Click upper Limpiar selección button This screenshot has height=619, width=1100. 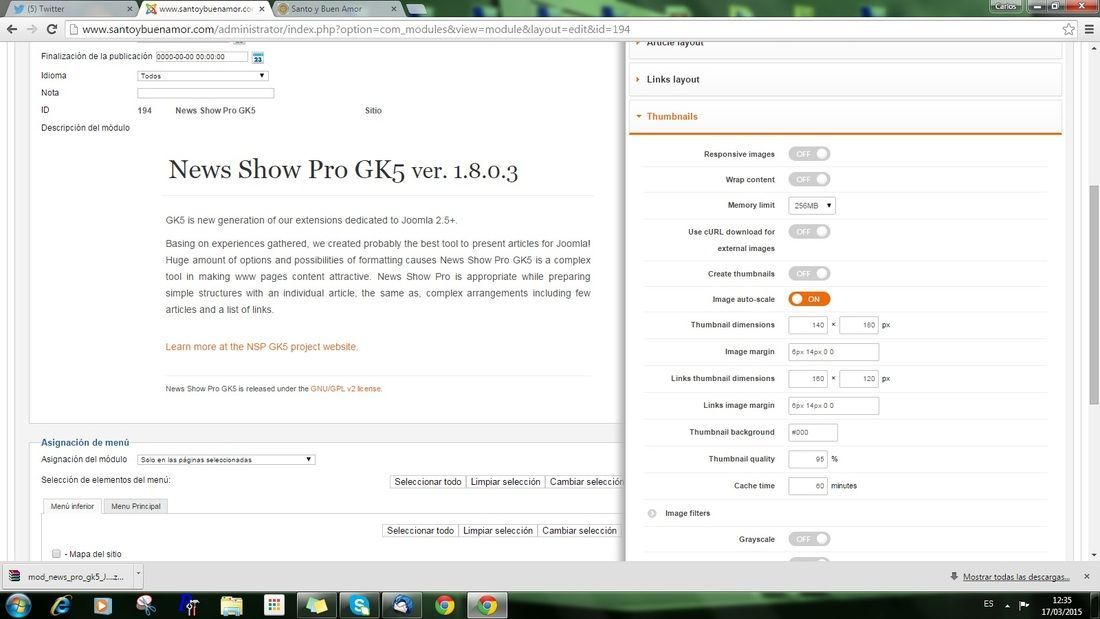(505, 481)
